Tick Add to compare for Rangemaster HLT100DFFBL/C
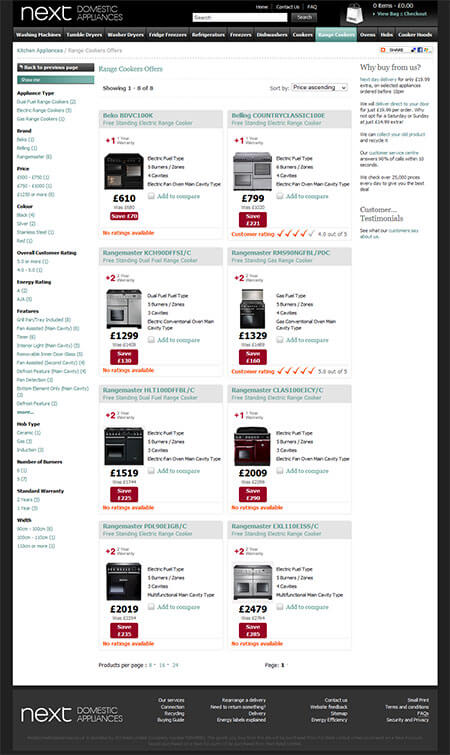 tap(151, 471)
